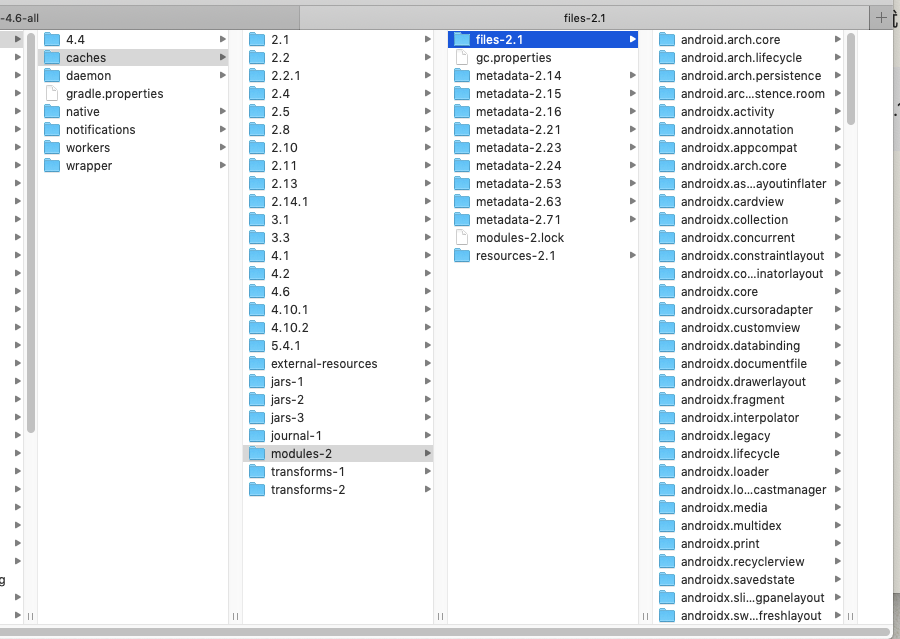Viewport: 900px width, 639px height.
Task: Select the metadata-2.15 folder name
Action: pos(518,94)
